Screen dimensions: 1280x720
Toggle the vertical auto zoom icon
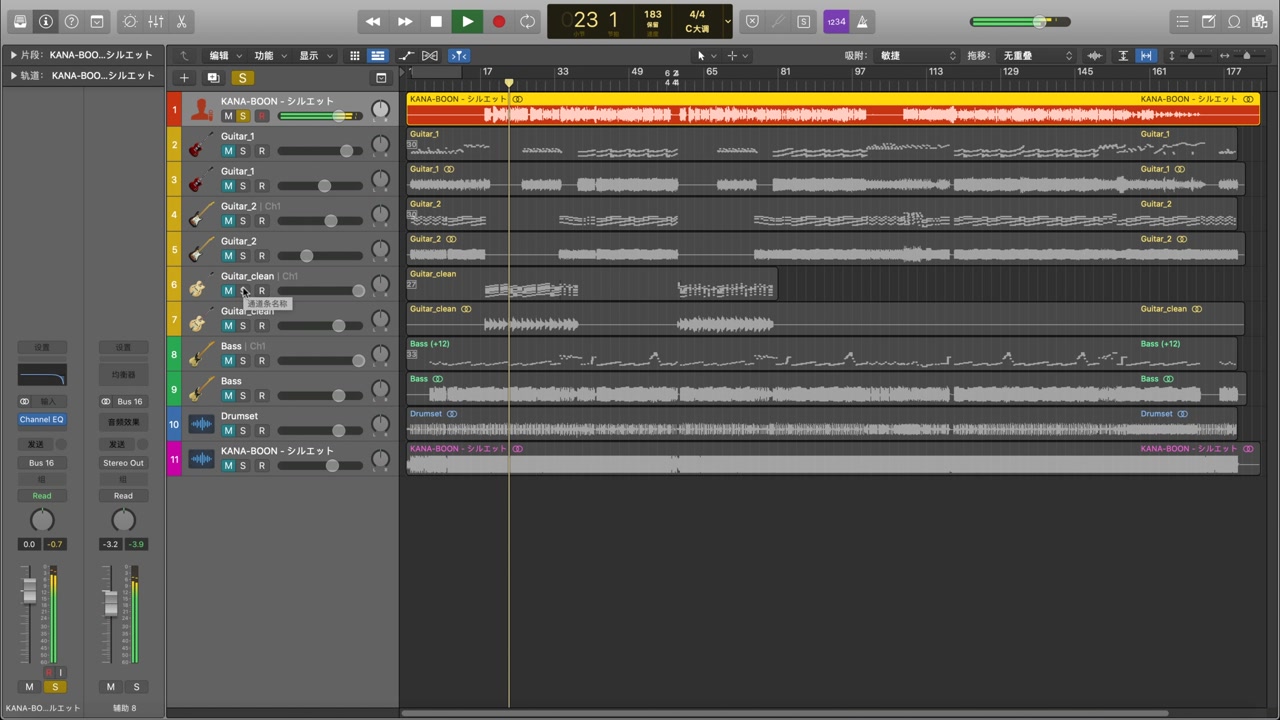[x=1123, y=56]
